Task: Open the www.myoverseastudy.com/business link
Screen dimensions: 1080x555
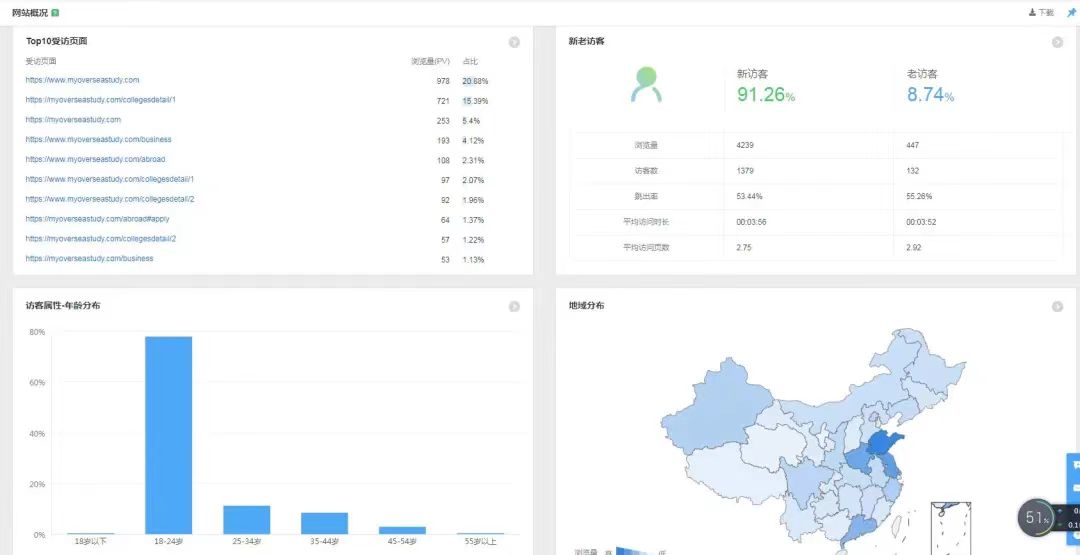Action: (98, 140)
